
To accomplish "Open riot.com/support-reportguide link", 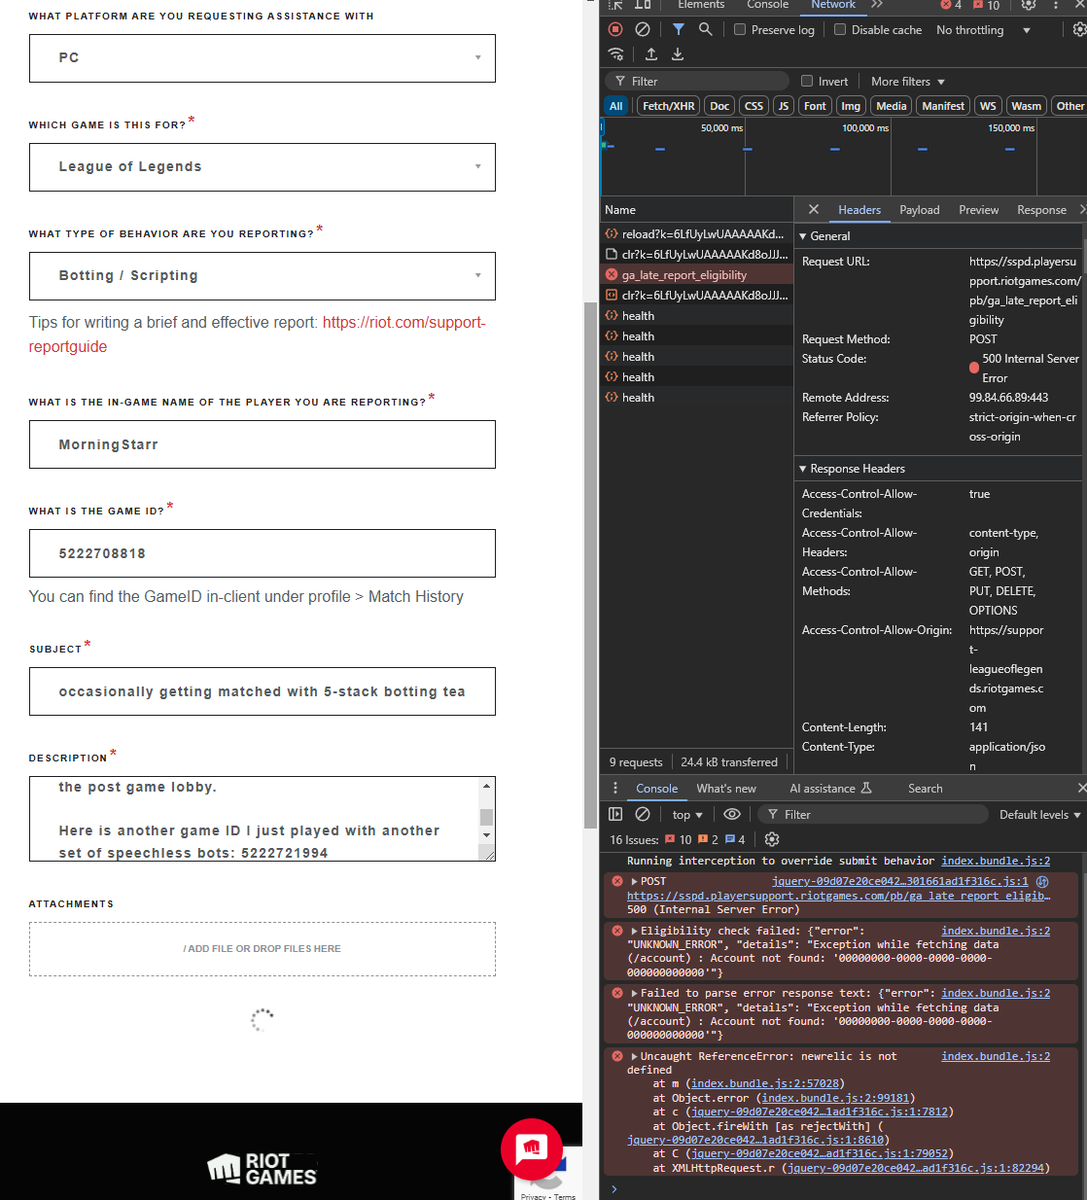I will click(x=258, y=334).
